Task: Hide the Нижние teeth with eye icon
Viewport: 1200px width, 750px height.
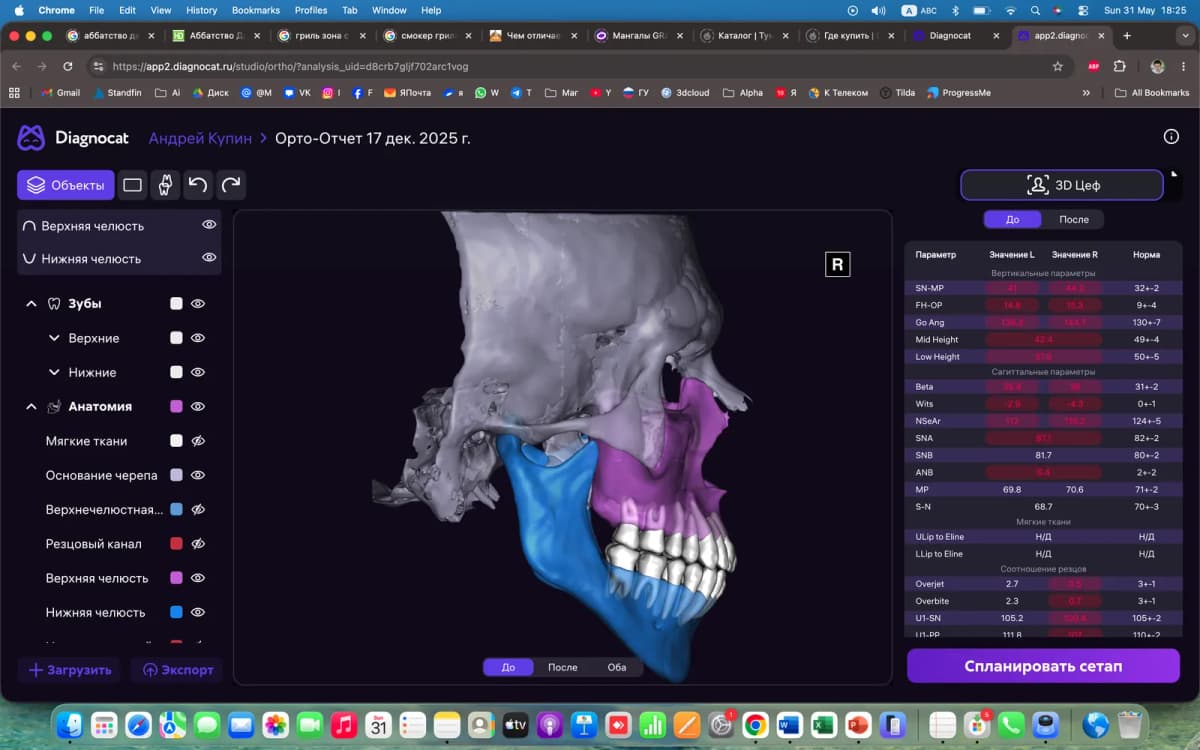Action: point(198,372)
